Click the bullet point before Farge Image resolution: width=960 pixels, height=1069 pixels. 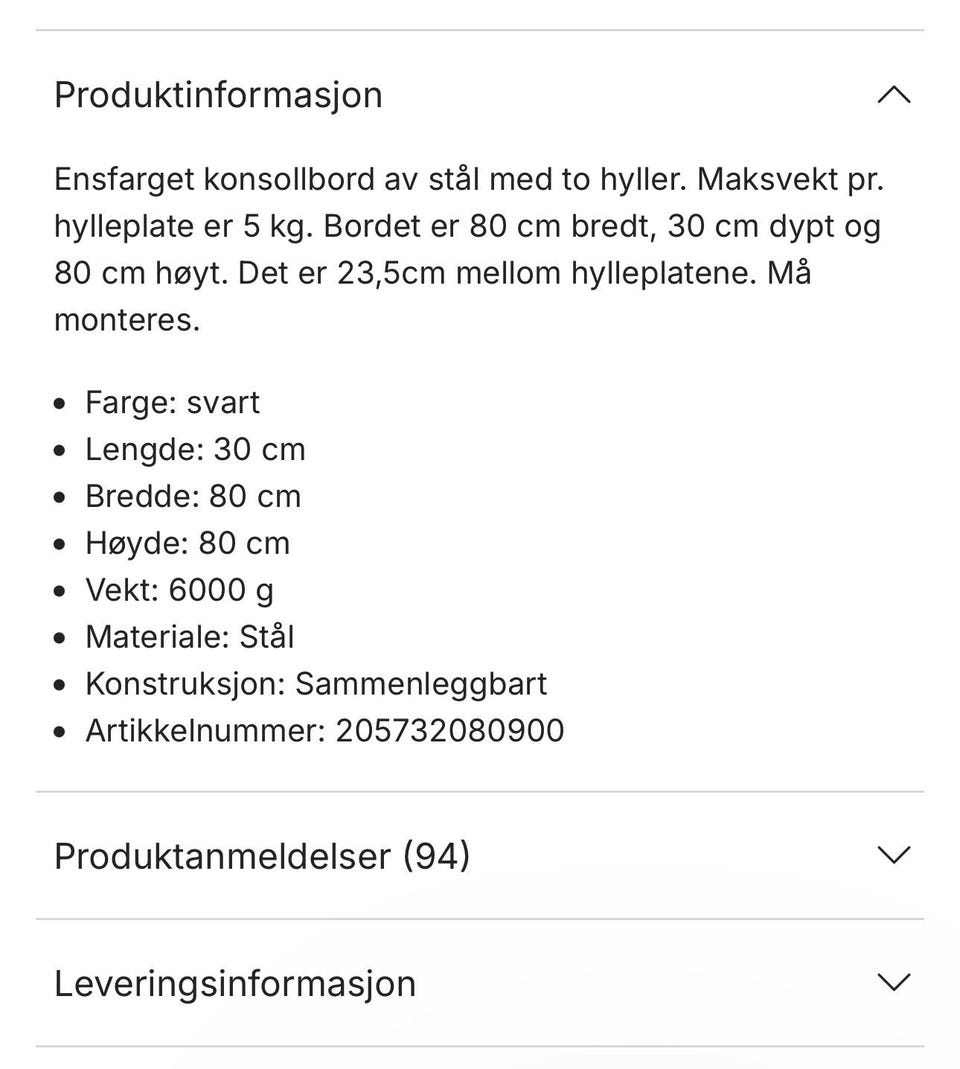coord(63,404)
